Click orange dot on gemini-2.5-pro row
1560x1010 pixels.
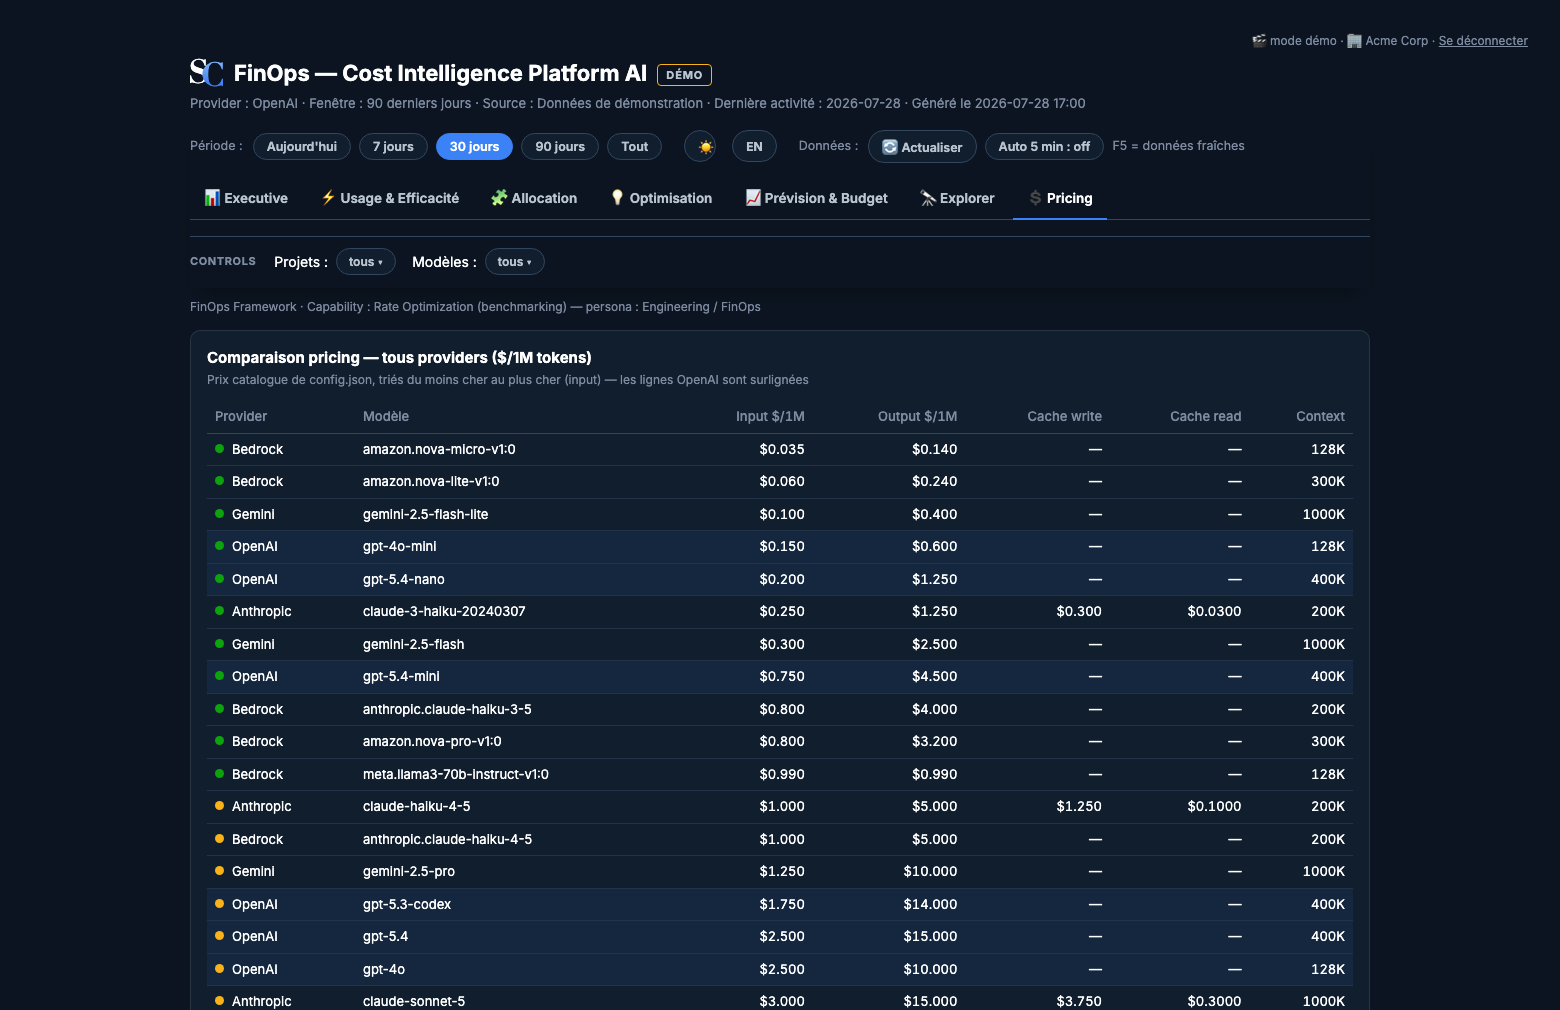[219, 871]
